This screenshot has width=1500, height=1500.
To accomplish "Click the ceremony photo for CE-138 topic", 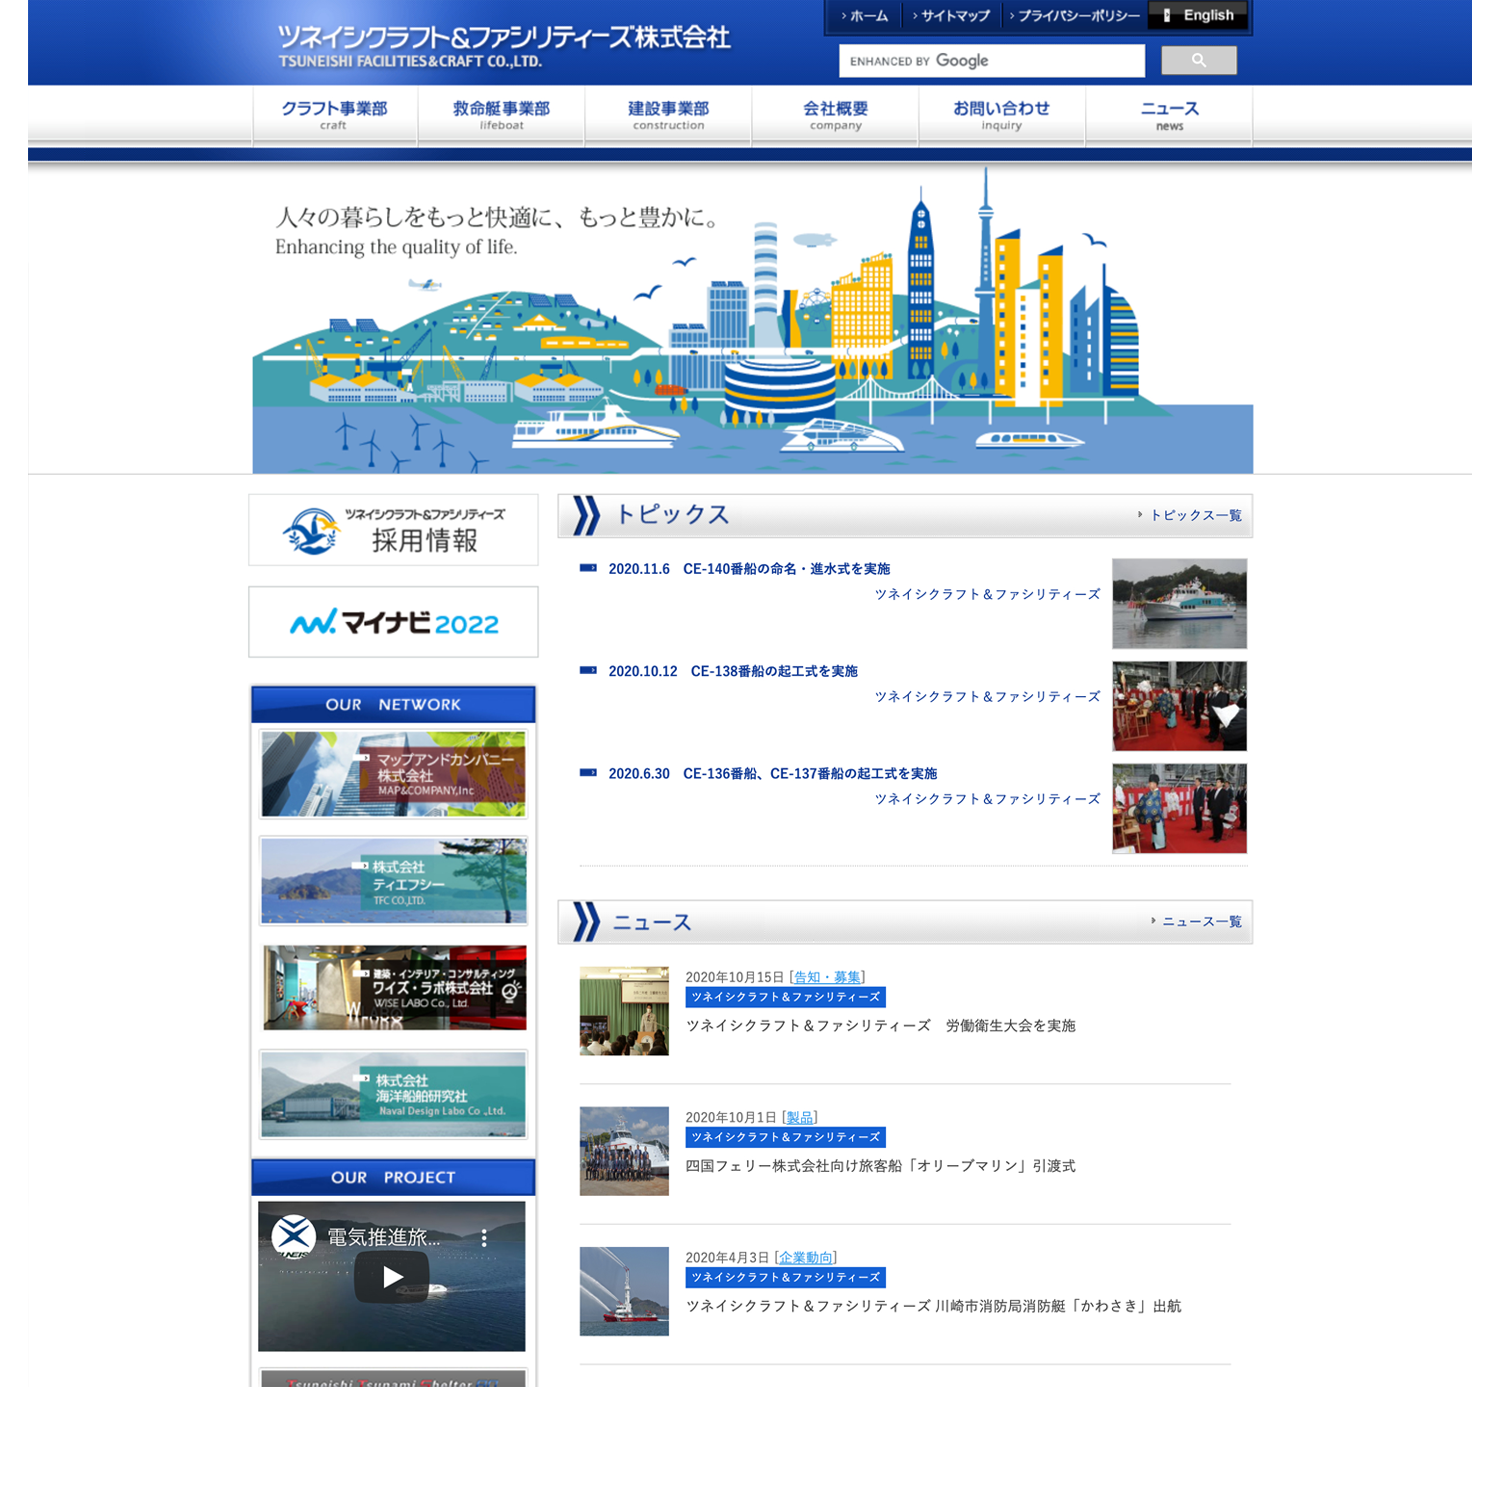I will click(1179, 706).
